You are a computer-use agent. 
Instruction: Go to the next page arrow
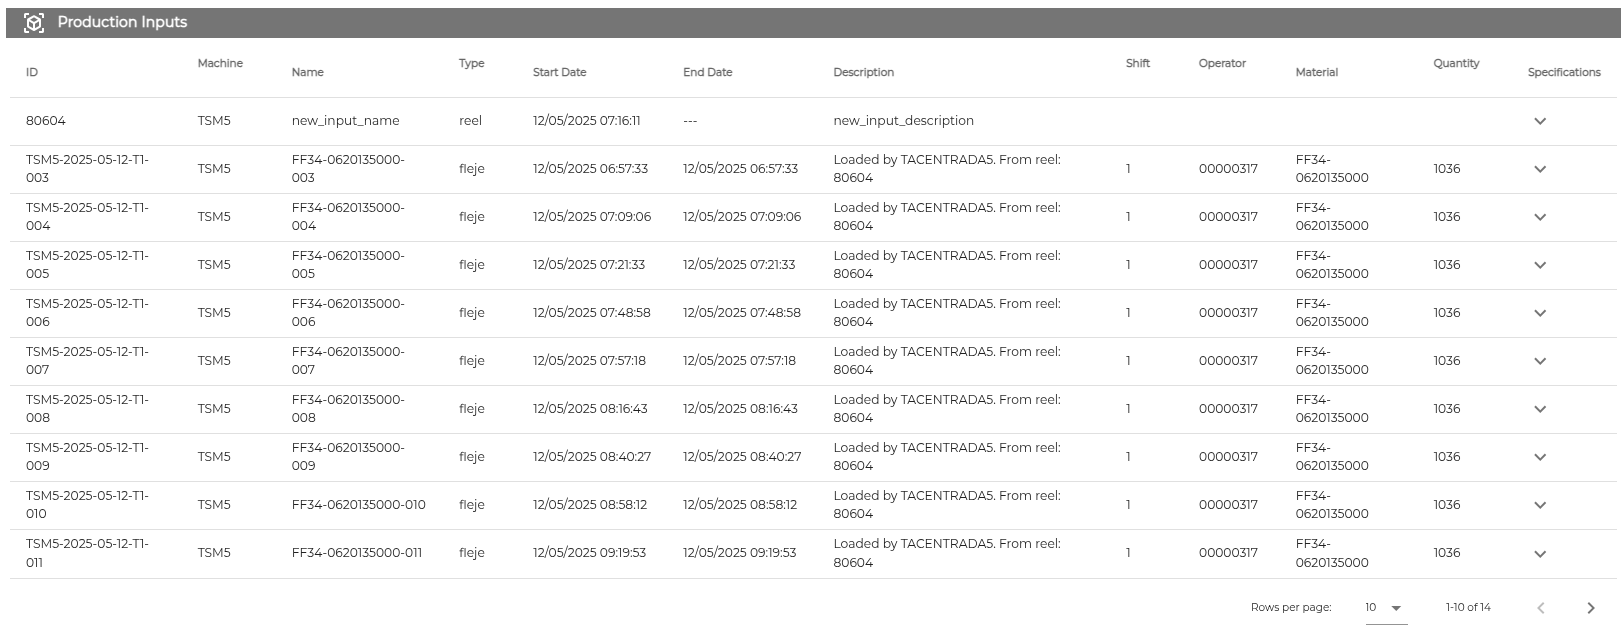[1590, 608]
